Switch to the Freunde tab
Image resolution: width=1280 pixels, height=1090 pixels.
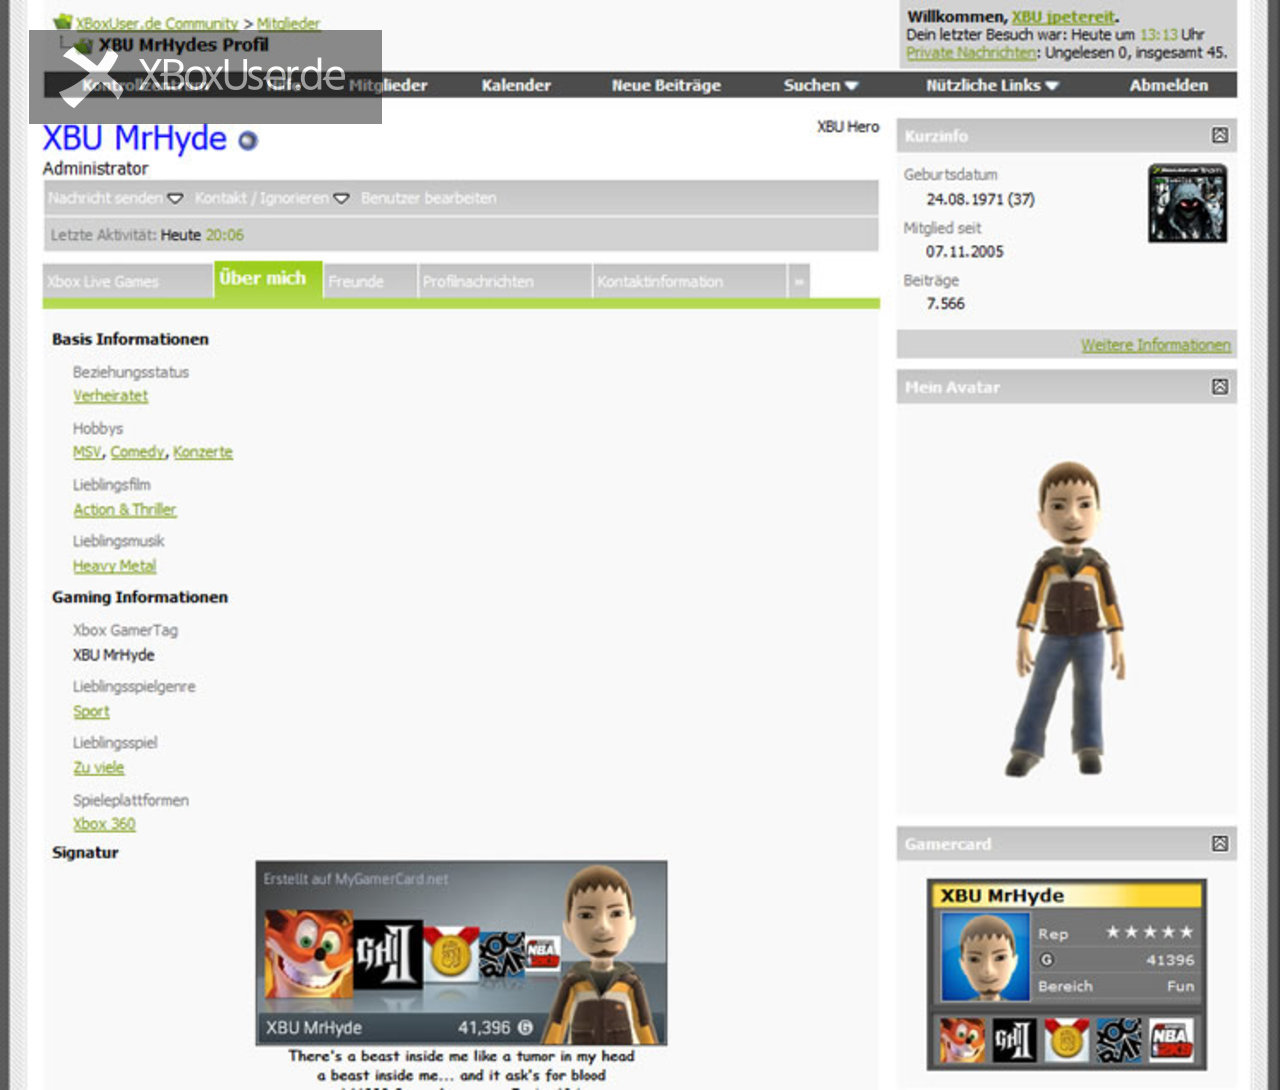point(370,282)
